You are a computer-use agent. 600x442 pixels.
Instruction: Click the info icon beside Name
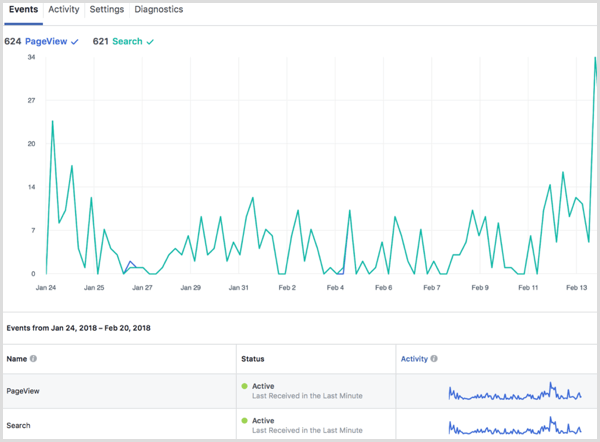coord(33,359)
